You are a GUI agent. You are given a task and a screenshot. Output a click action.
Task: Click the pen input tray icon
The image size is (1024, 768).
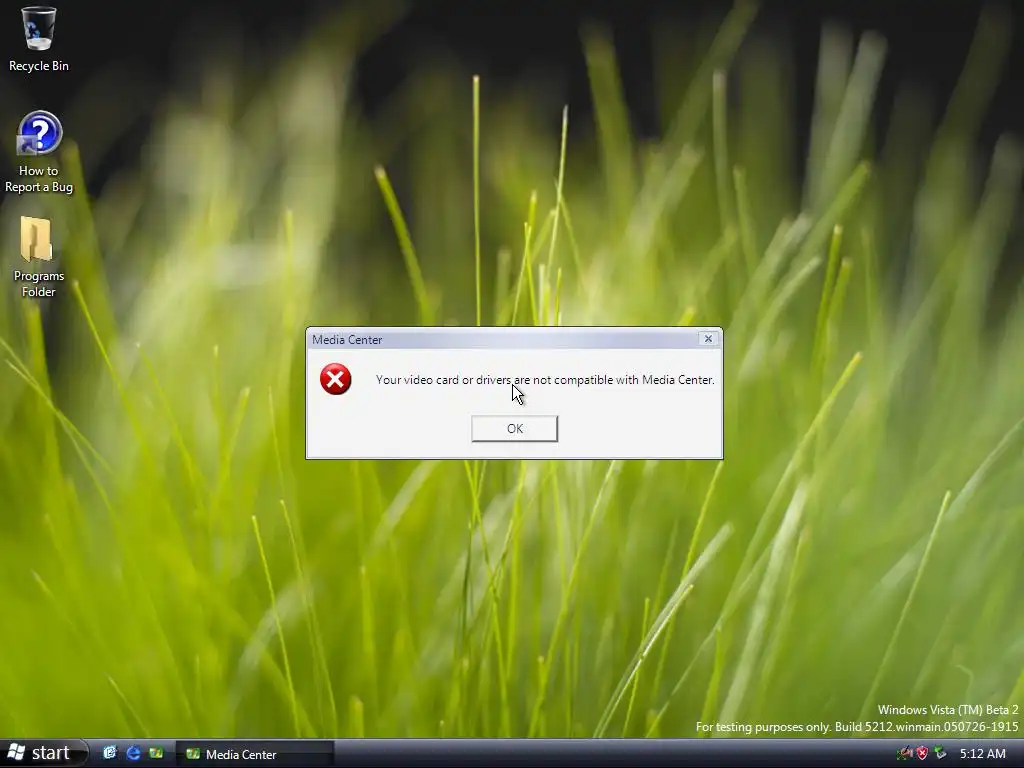[x=904, y=754]
